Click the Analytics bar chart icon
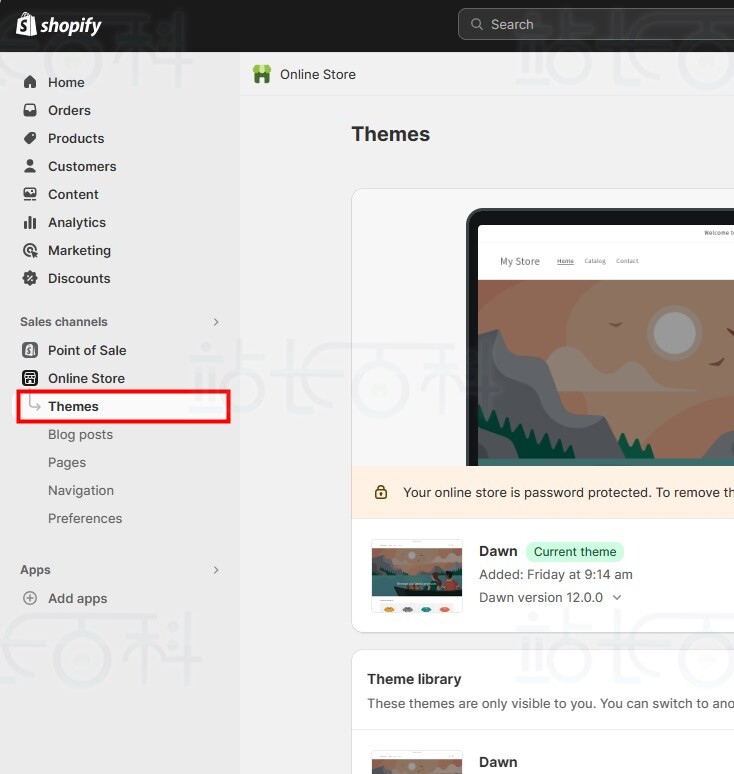Screen dimensions: 734x774 30,223
